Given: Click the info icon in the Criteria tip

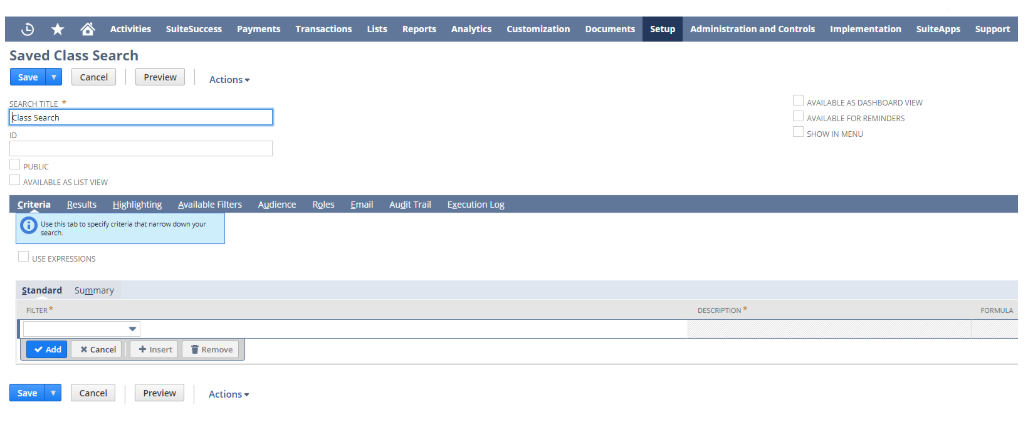Looking at the screenshot, I should 28,226.
